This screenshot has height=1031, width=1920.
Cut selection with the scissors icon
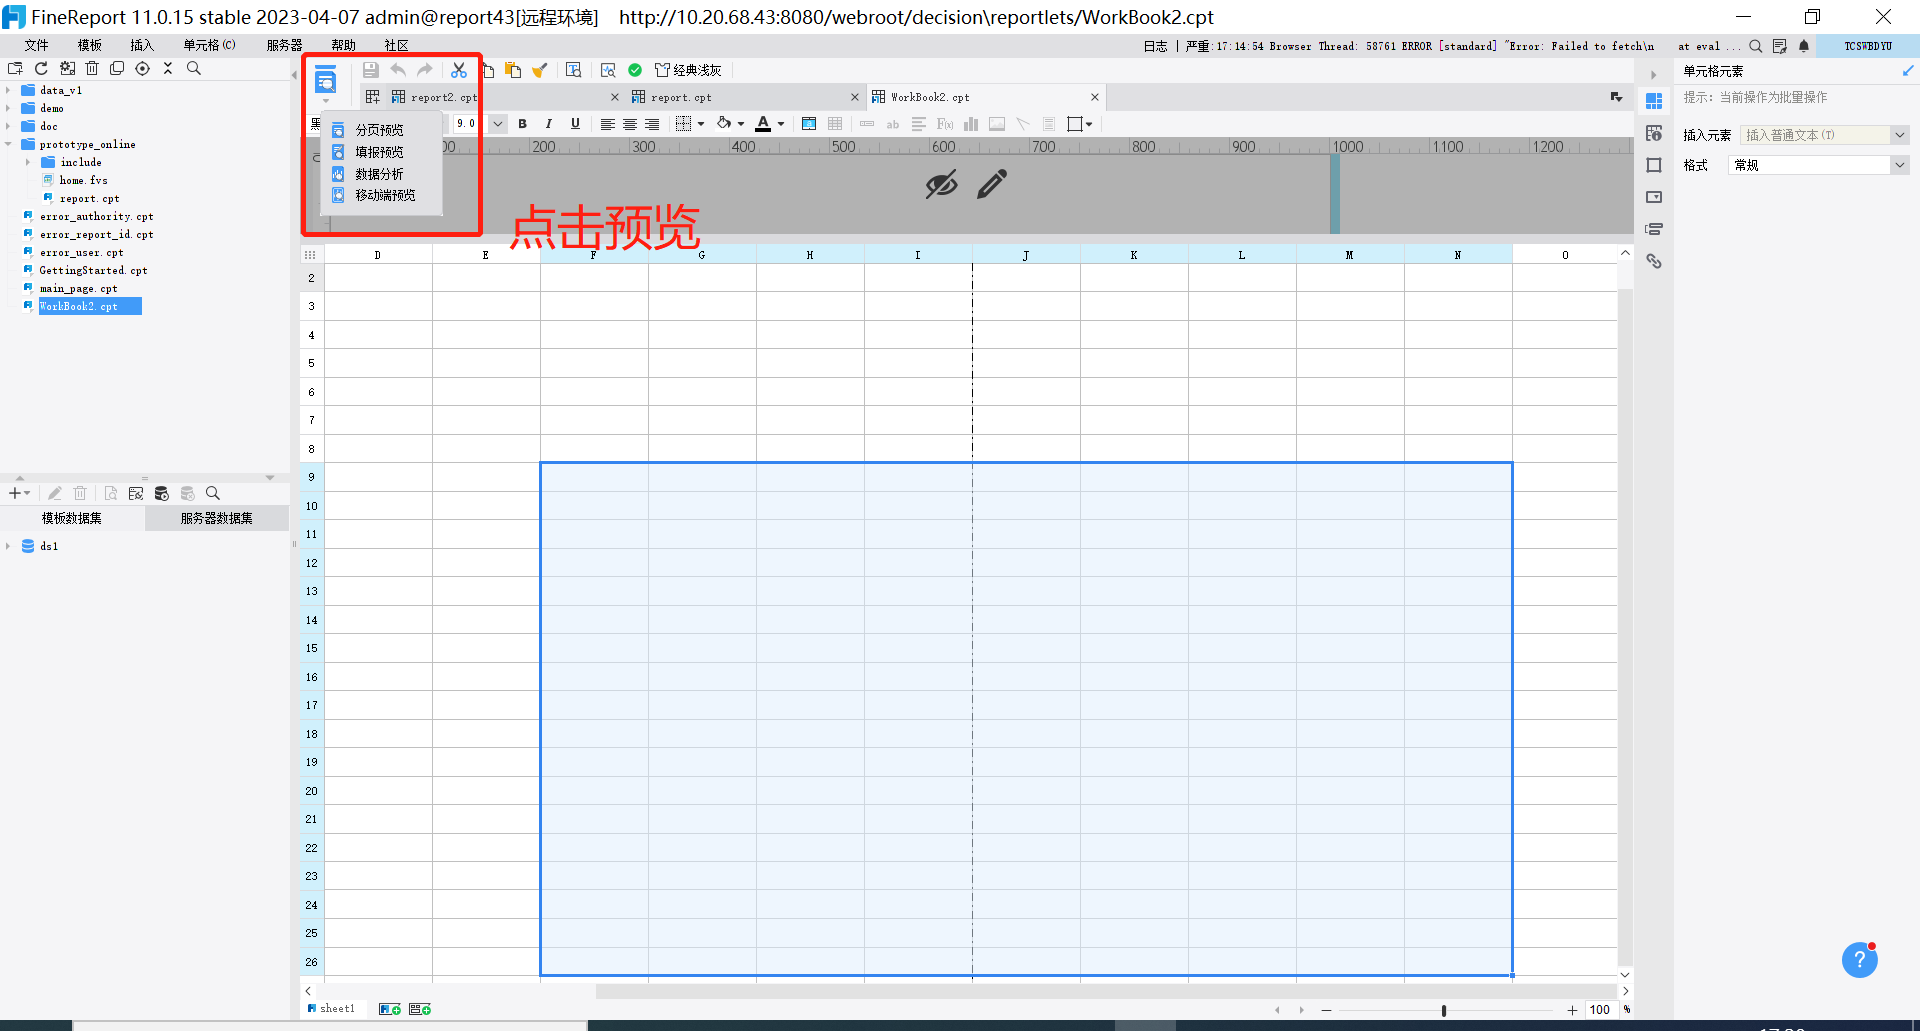coord(459,70)
